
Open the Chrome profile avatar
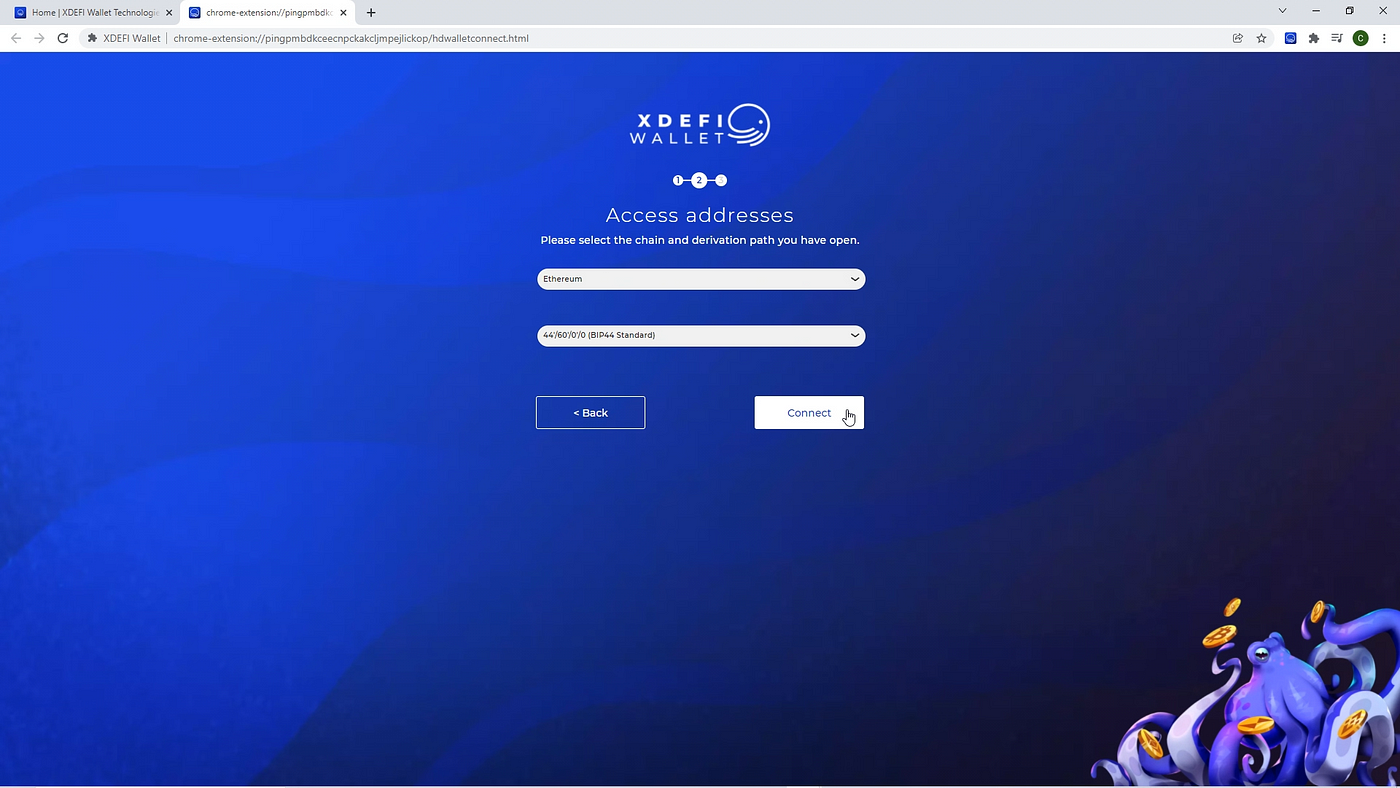(x=1360, y=38)
